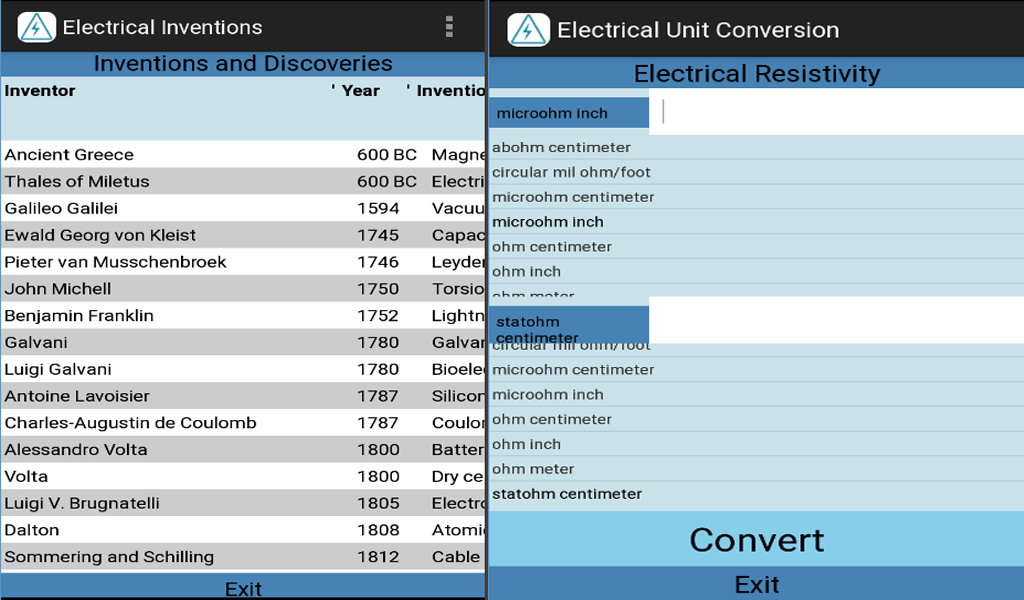
Task: Click the Inventor column header
Action: (x=40, y=90)
